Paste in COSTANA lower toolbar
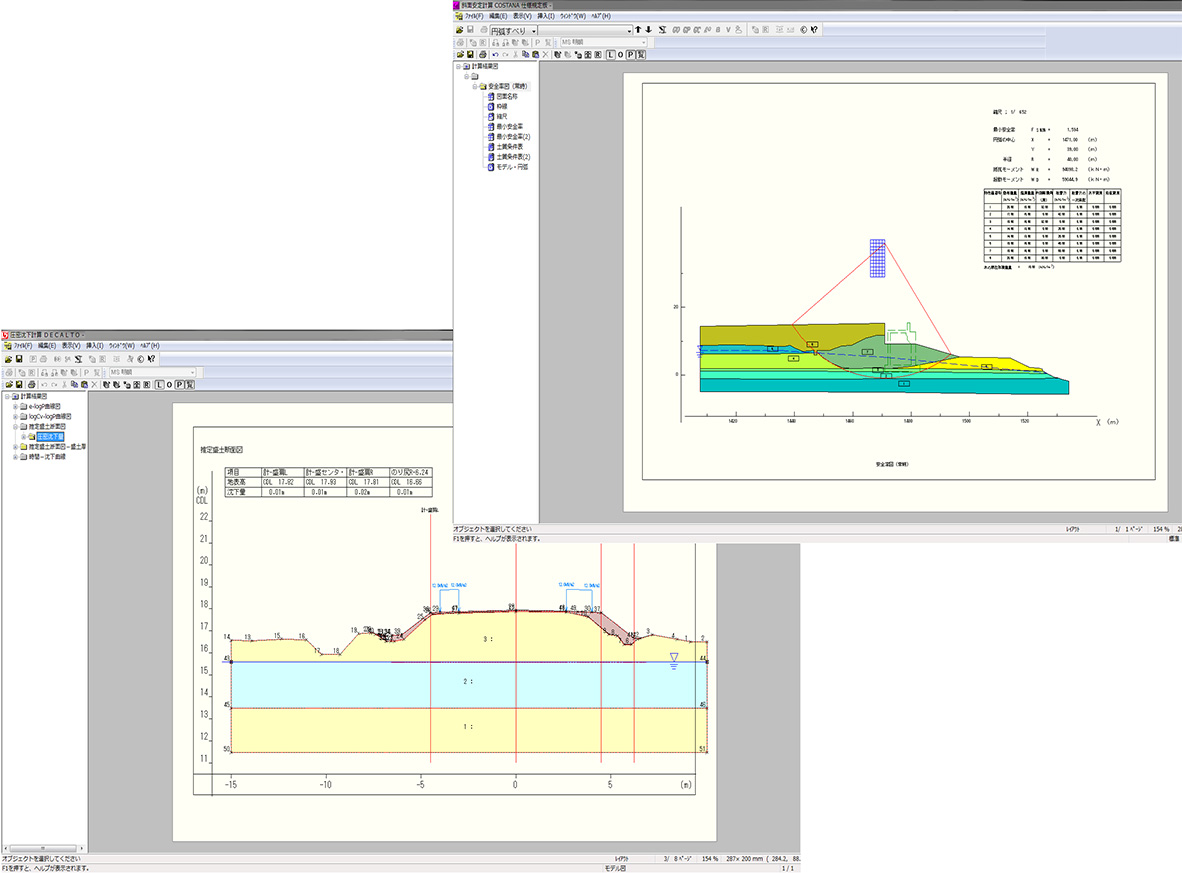1182x873 pixels. 535,55
